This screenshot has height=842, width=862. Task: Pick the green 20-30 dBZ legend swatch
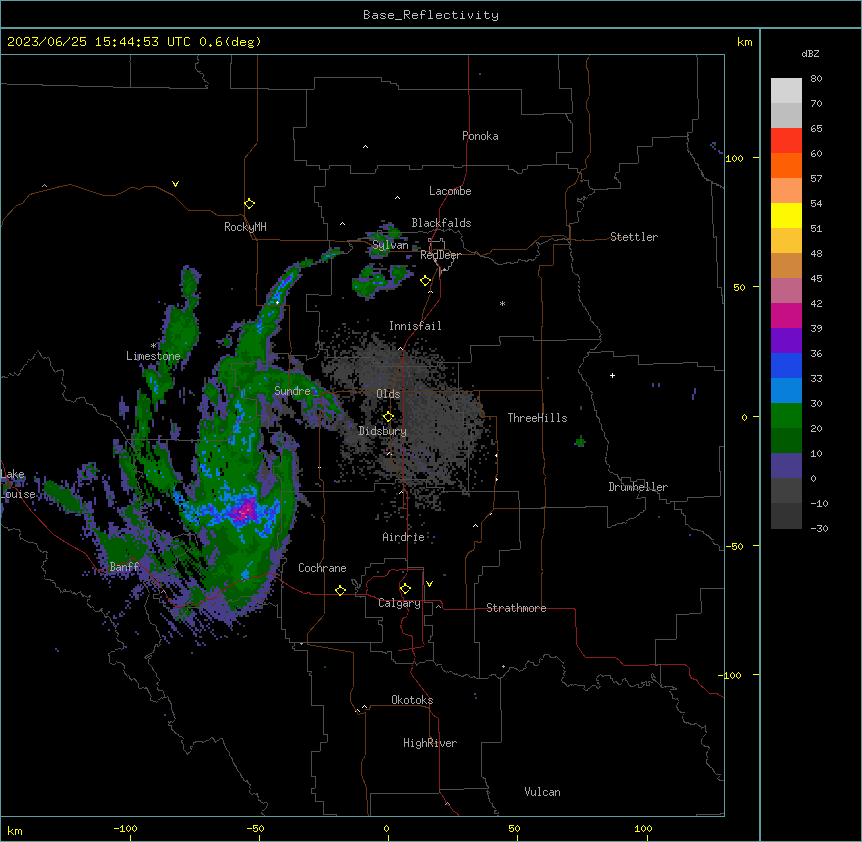(x=786, y=416)
